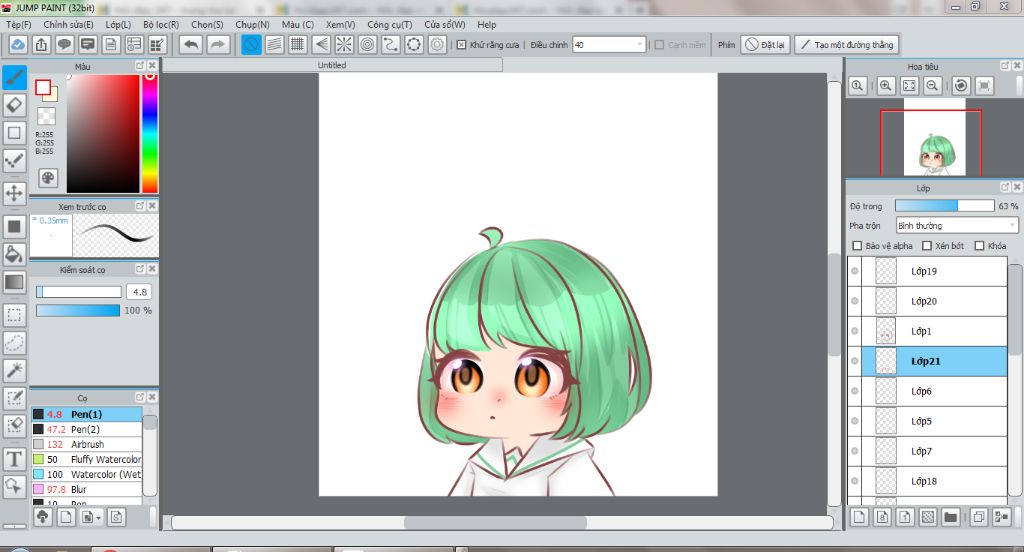Click zoom in icon in Navigator
This screenshot has width=1024, height=552.
click(x=886, y=86)
